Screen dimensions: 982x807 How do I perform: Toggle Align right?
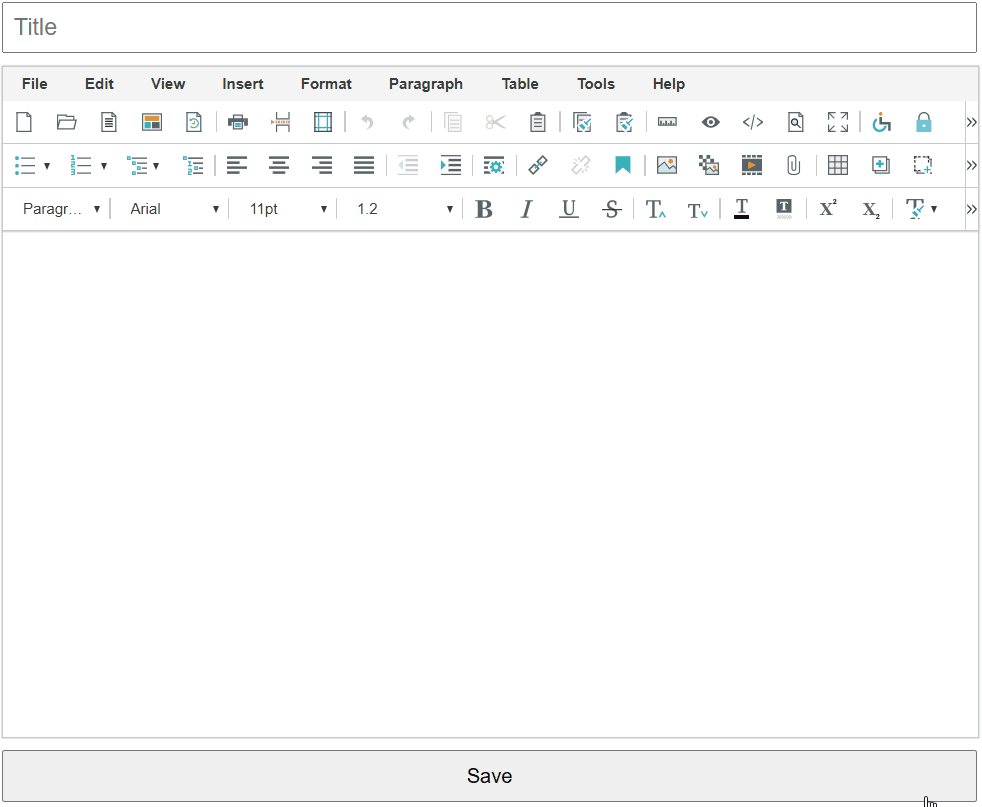322,165
